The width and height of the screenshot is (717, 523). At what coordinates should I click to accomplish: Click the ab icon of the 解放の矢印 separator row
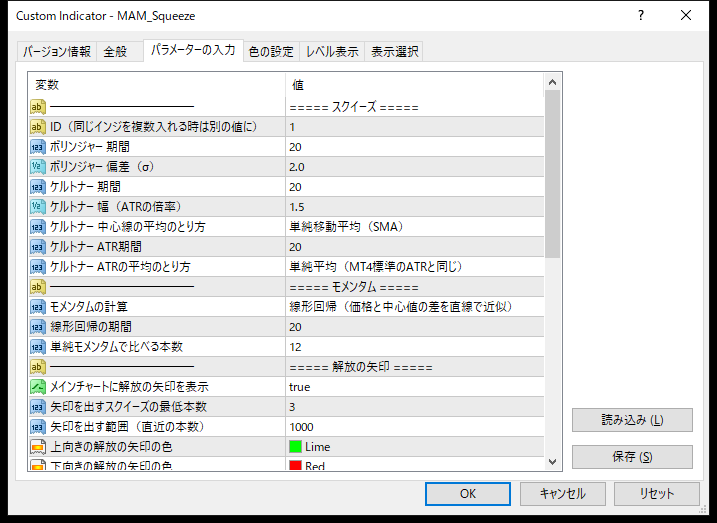[37, 367]
